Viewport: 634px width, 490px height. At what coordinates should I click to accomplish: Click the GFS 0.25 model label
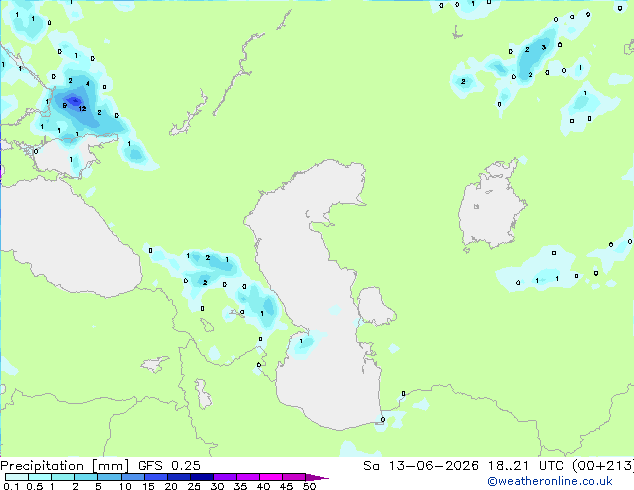pyautogui.click(x=169, y=466)
